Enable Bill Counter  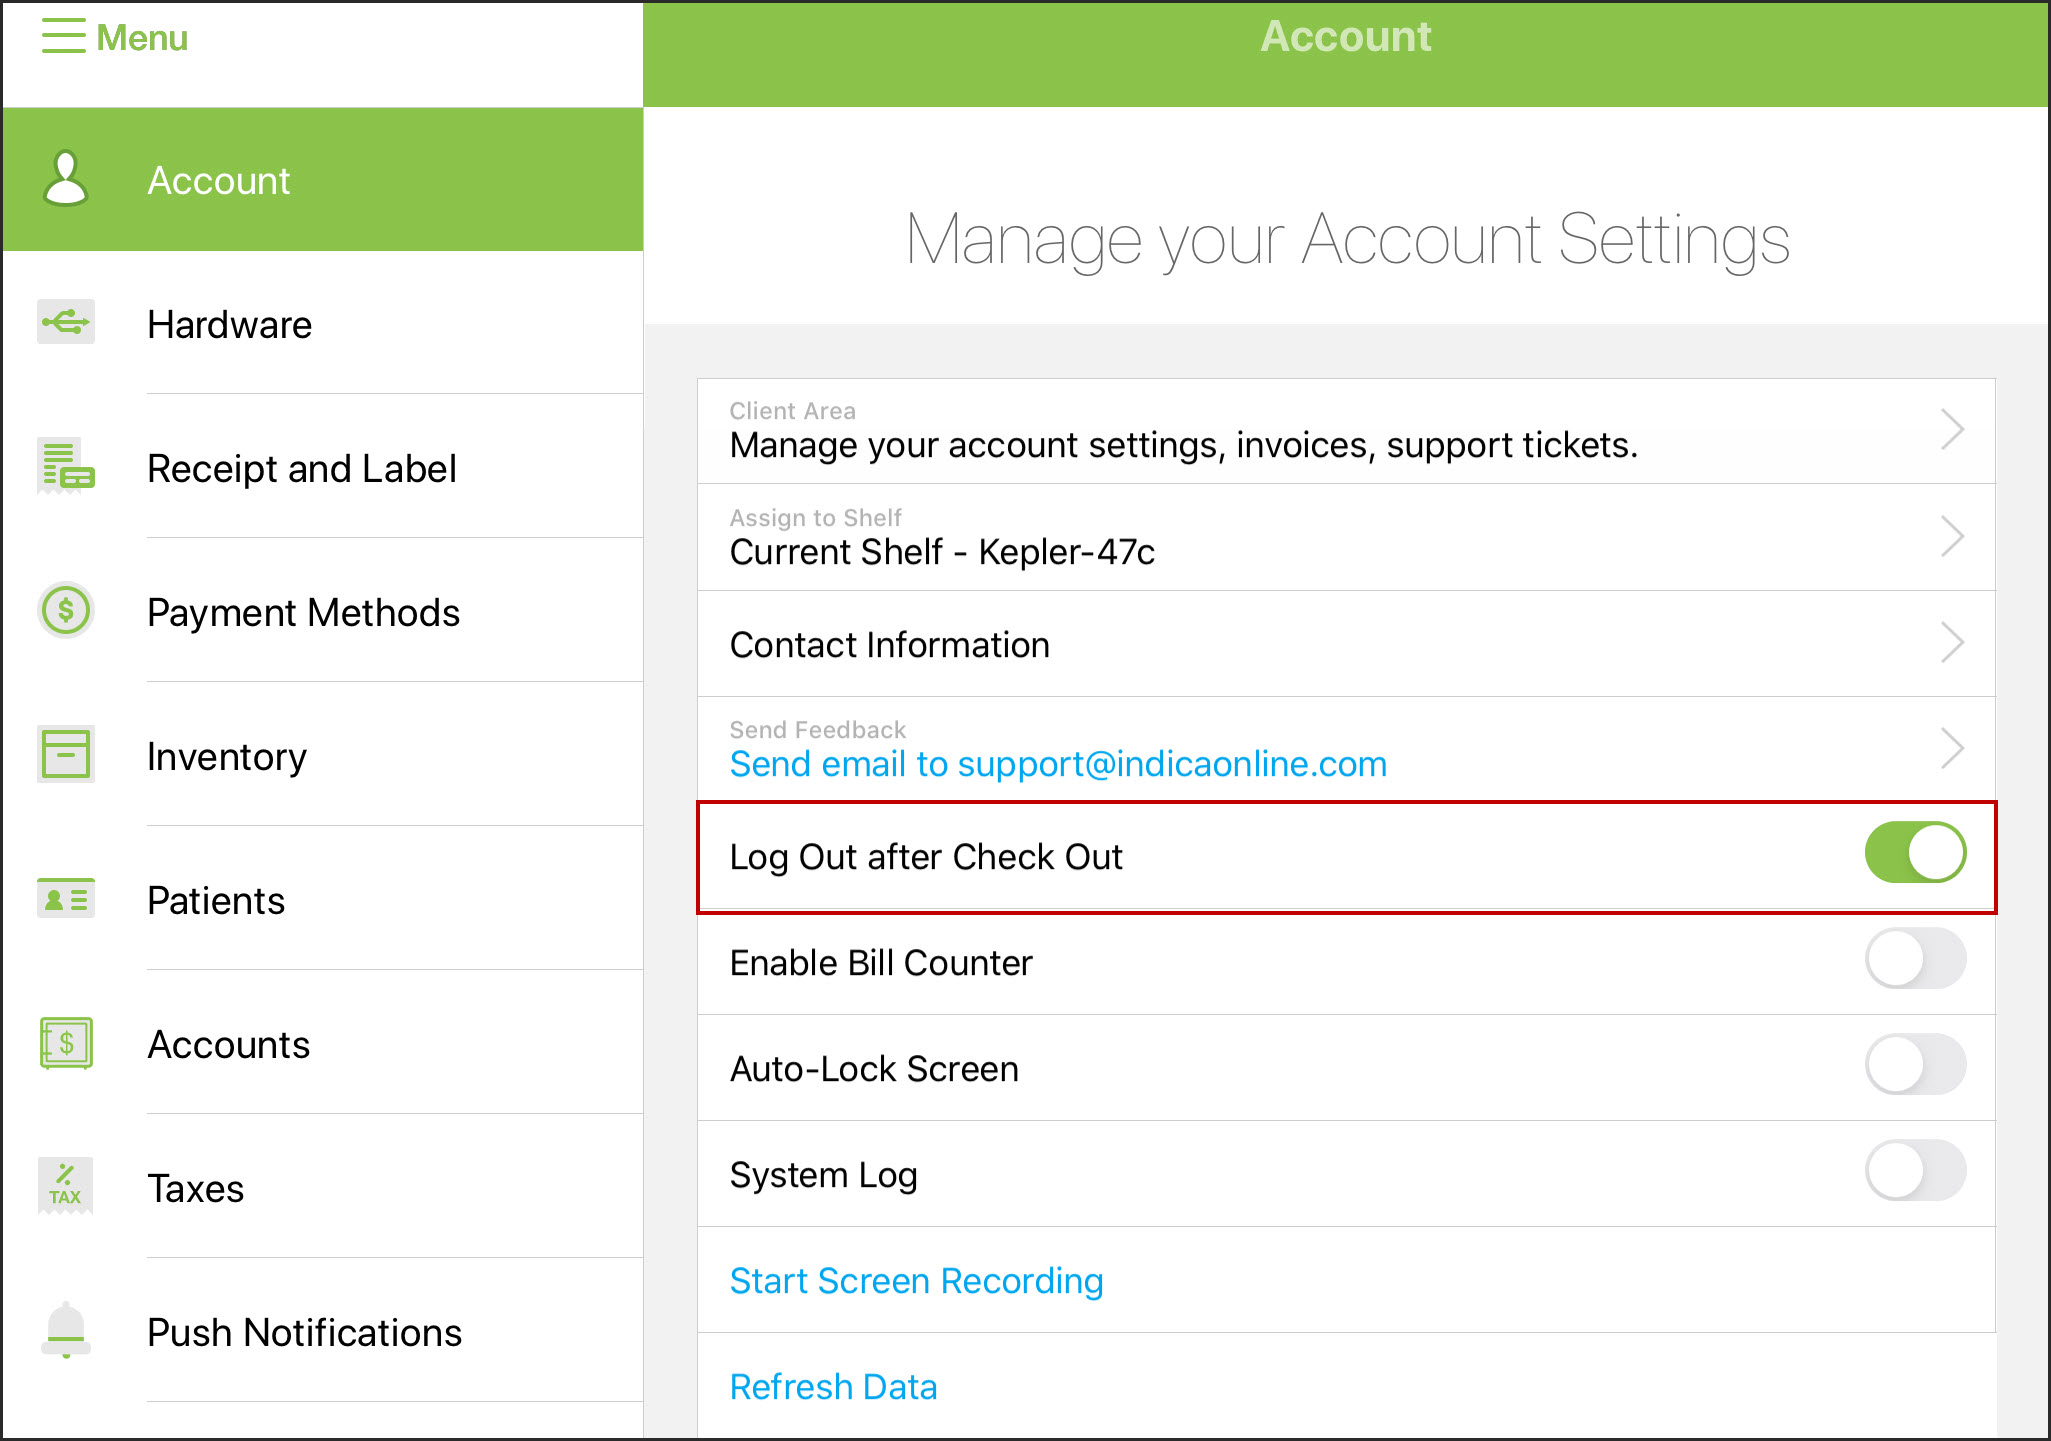tap(1914, 959)
